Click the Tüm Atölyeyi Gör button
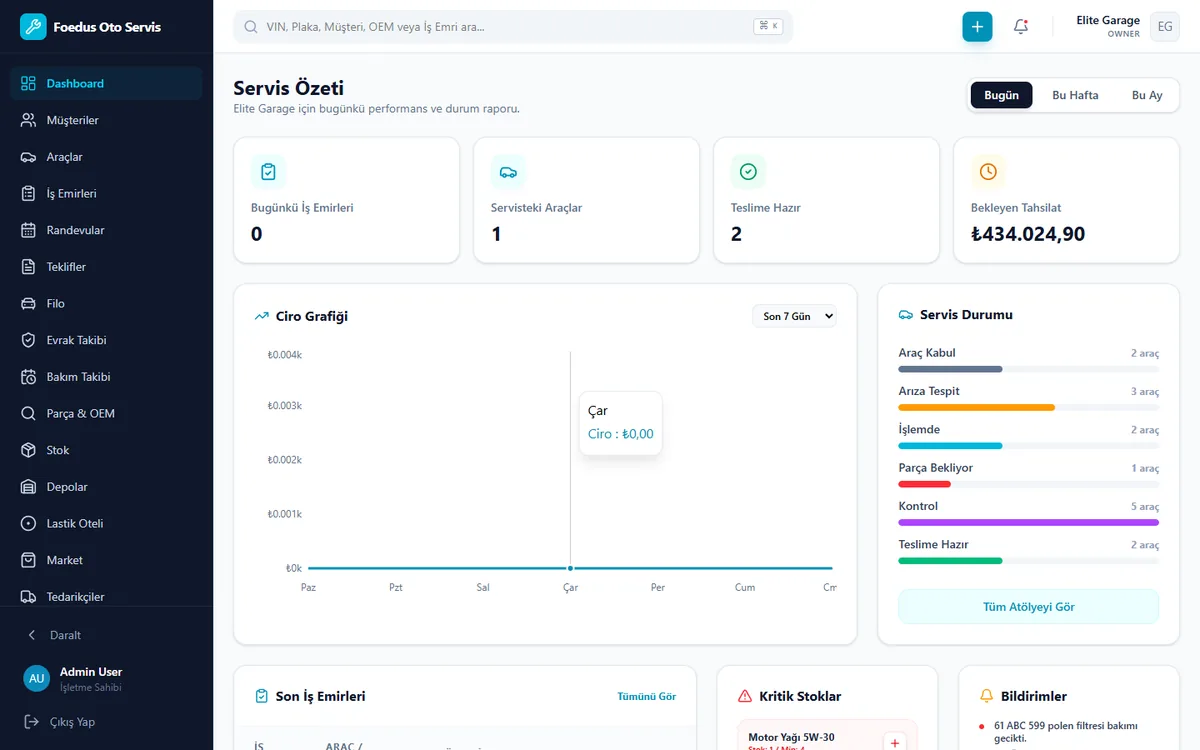 1028,607
